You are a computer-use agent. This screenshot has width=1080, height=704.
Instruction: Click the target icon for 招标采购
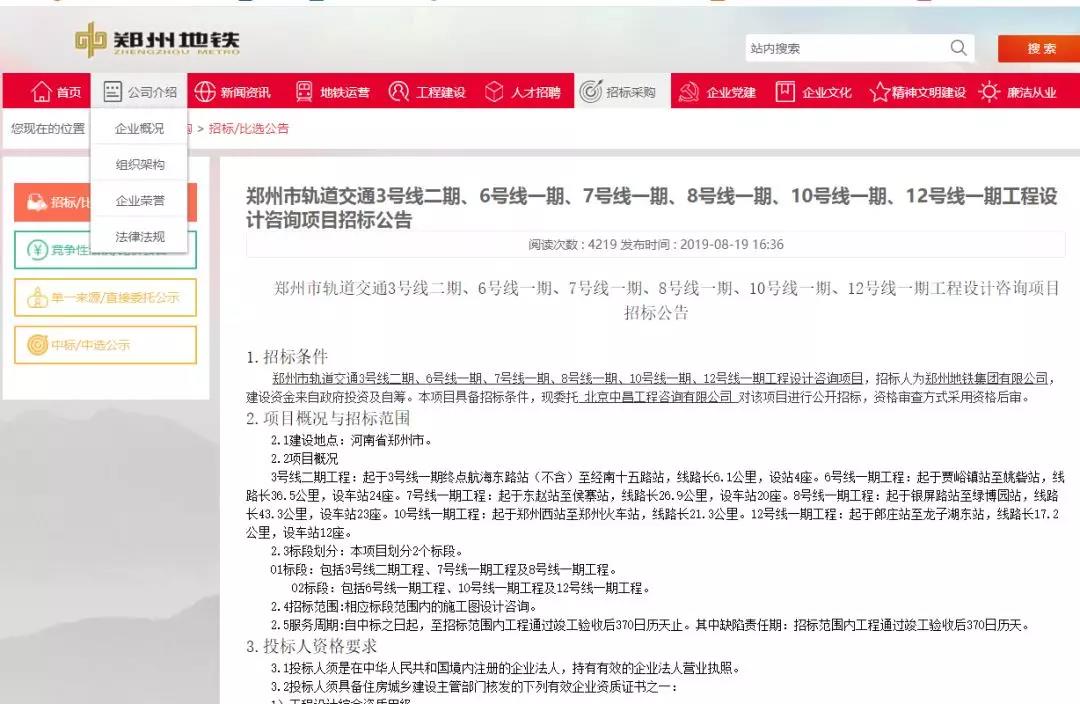coord(591,92)
